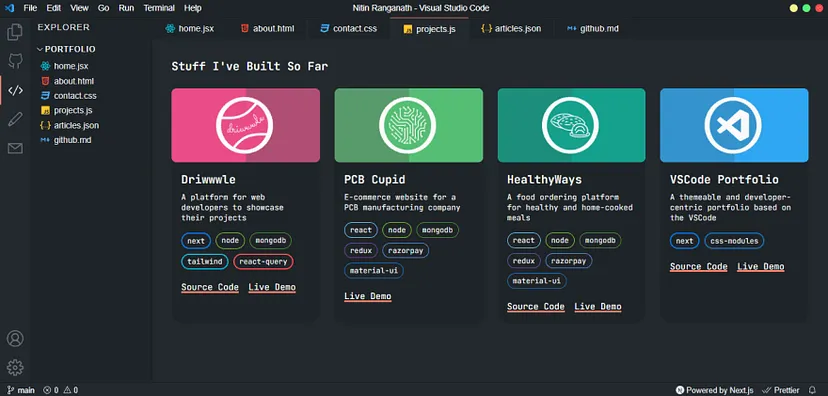Click the warnings count in status bar
828x396 pixels.
(71, 390)
